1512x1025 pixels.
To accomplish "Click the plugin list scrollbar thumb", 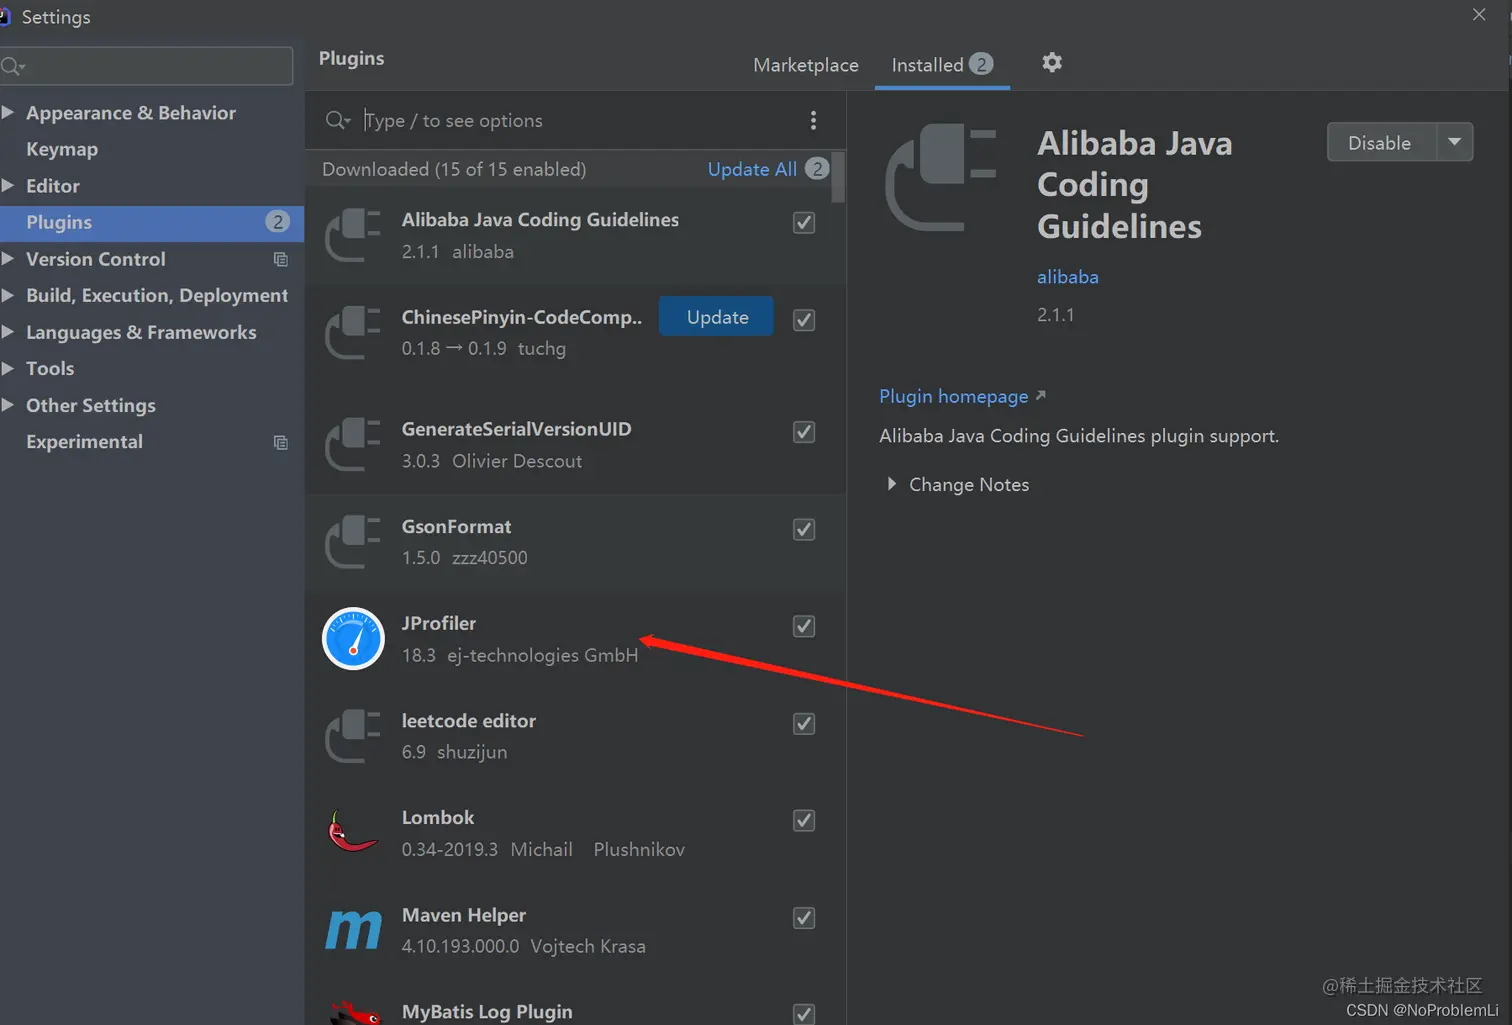I will pyautogui.click(x=838, y=177).
